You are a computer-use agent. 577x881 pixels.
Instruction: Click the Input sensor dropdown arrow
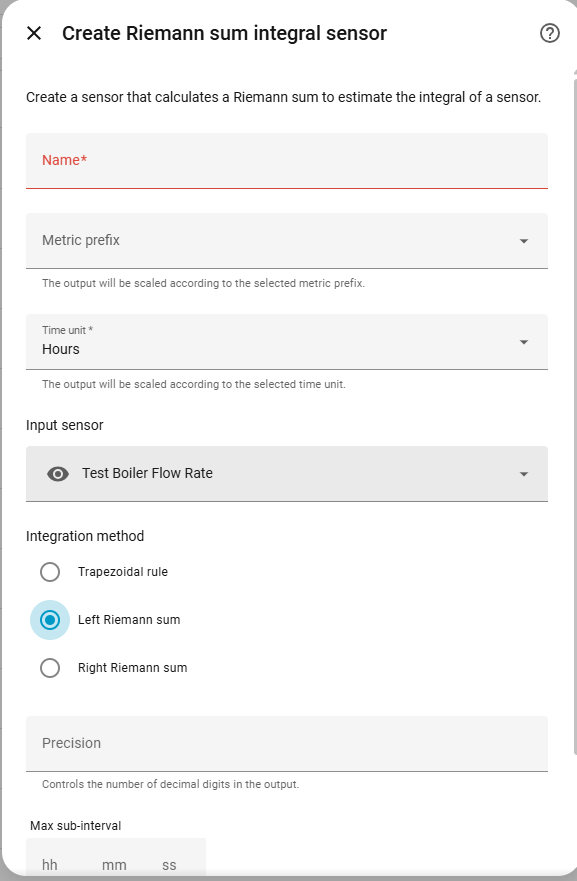tap(524, 474)
